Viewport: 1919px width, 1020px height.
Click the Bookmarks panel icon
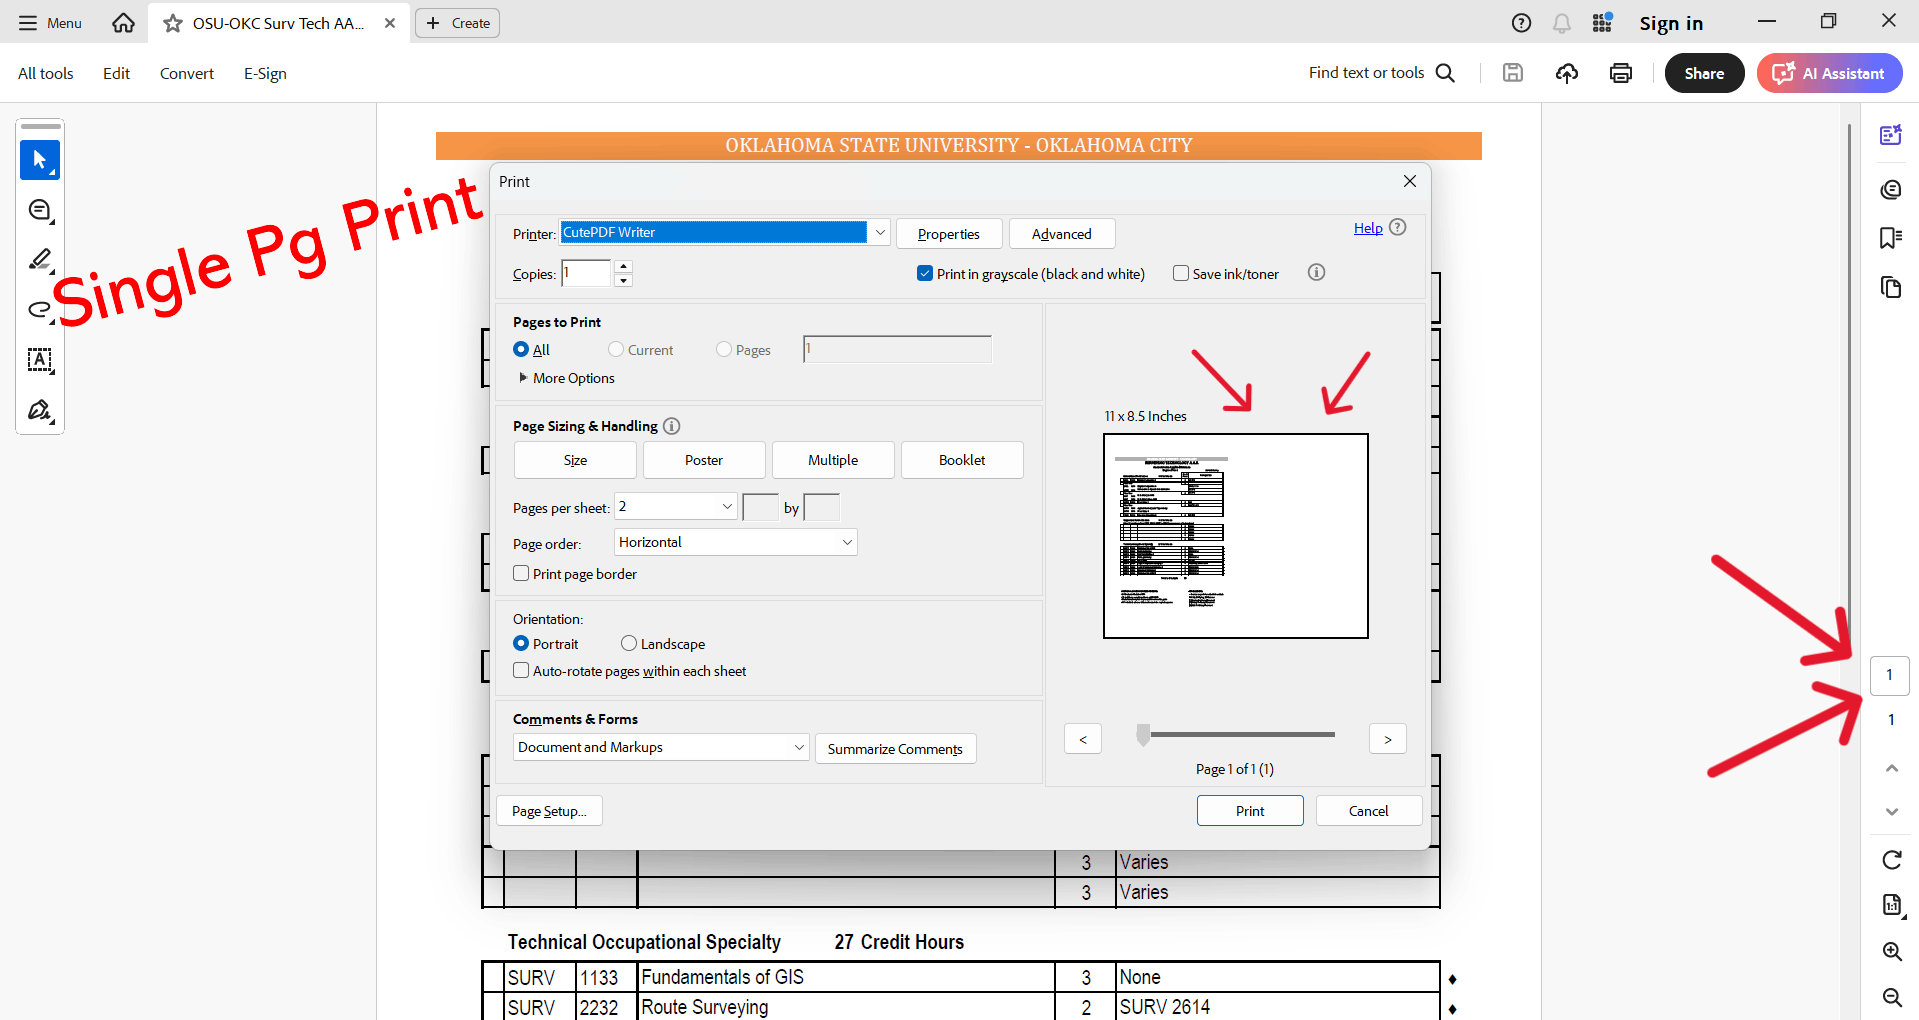[1890, 238]
